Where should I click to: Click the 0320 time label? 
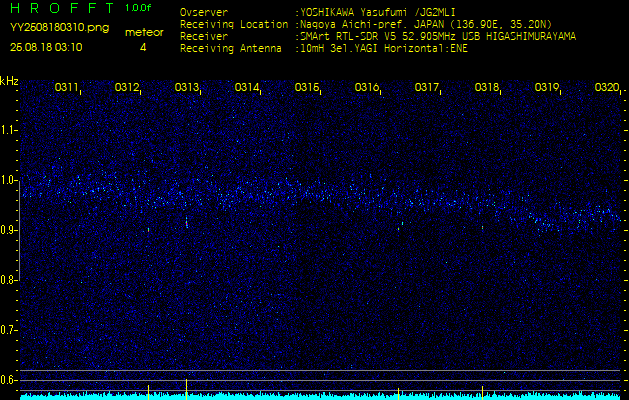point(606,87)
